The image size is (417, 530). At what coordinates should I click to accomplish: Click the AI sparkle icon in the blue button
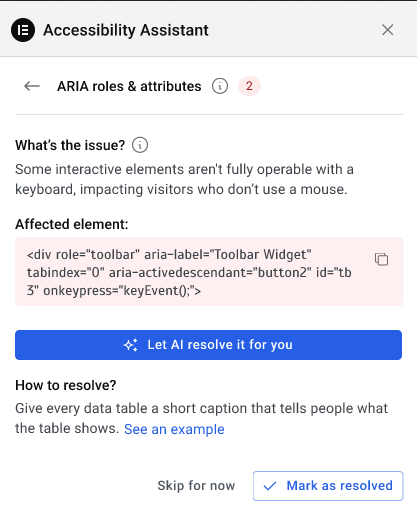click(130, 345)
